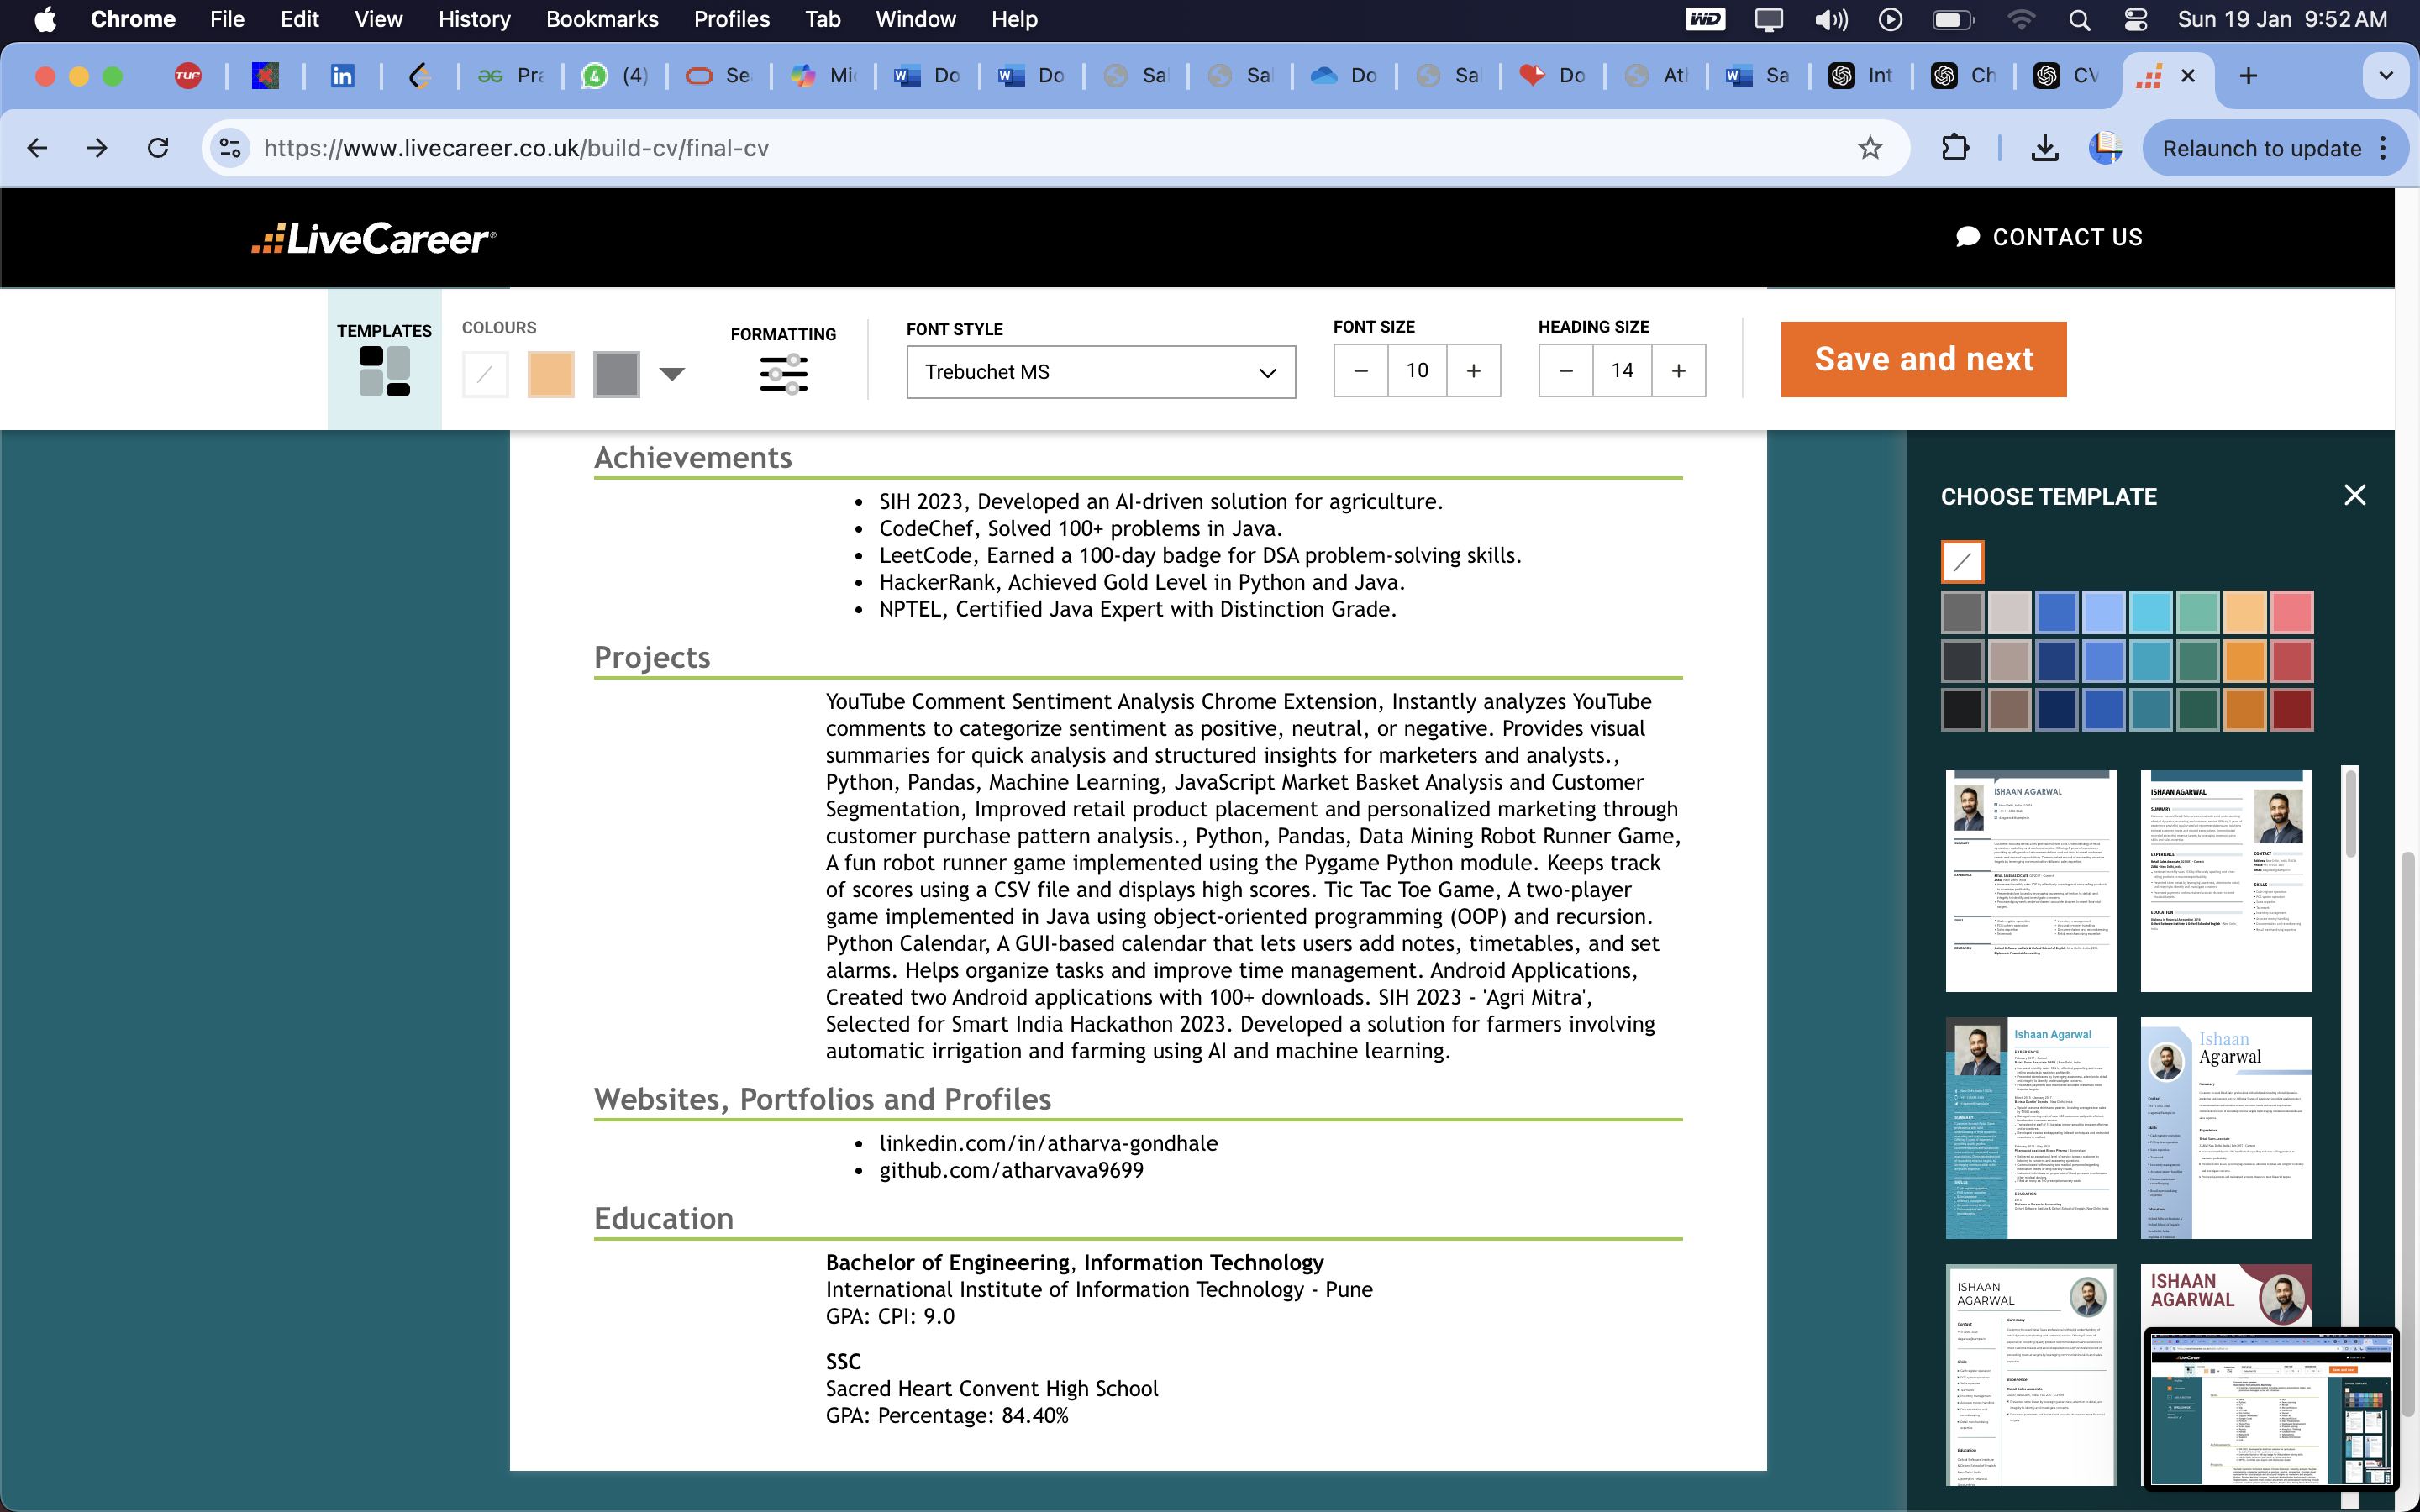Click the Save and next button
This screenshot has height=1512, width=2420.
pyautogui.click(x=1923, y=359)
